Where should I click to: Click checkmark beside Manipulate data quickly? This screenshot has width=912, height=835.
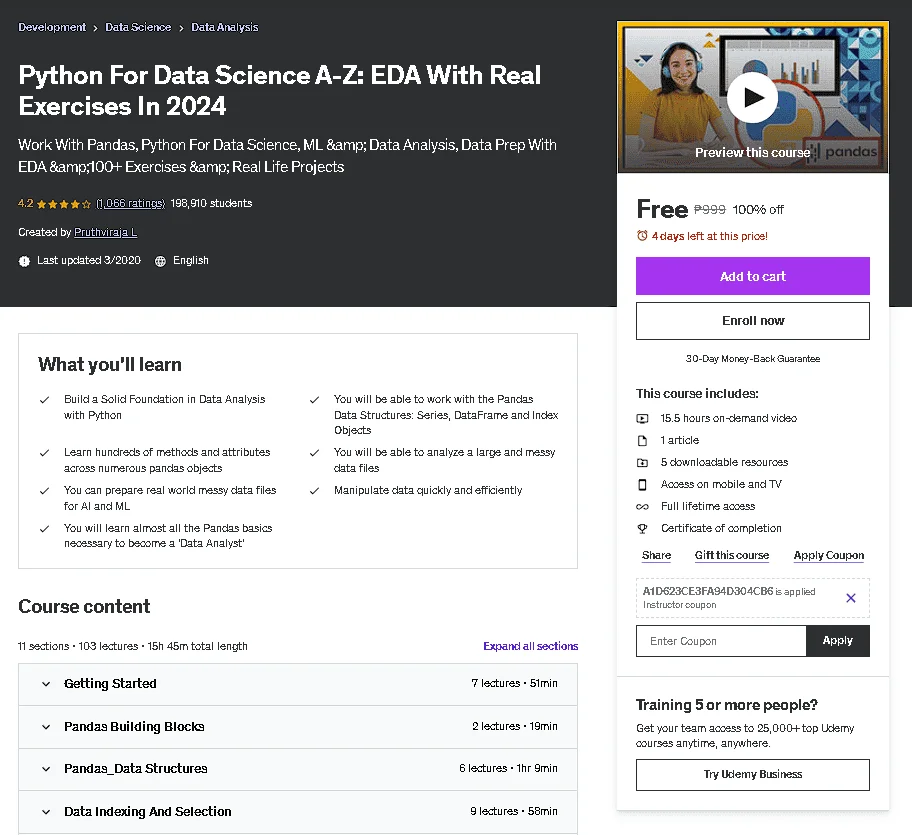point(314,491)
